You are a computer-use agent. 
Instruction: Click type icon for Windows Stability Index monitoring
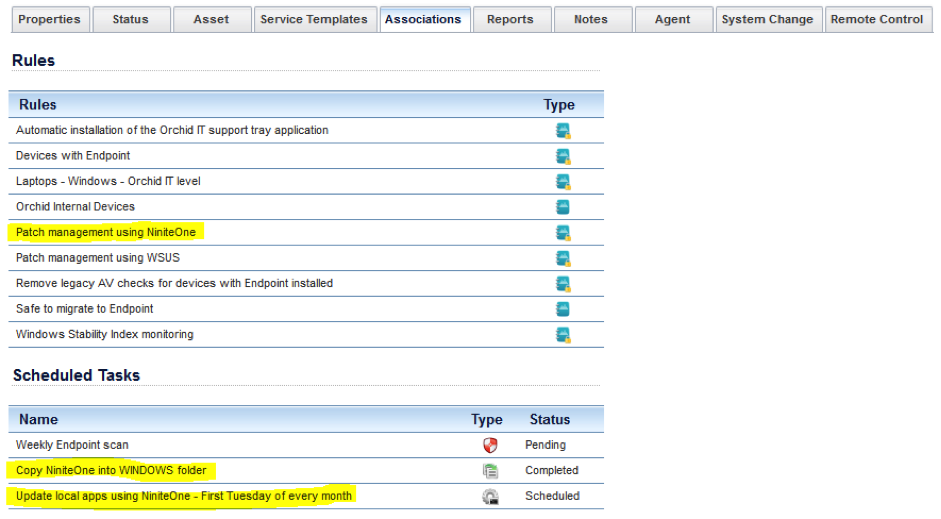coord(563,335)
